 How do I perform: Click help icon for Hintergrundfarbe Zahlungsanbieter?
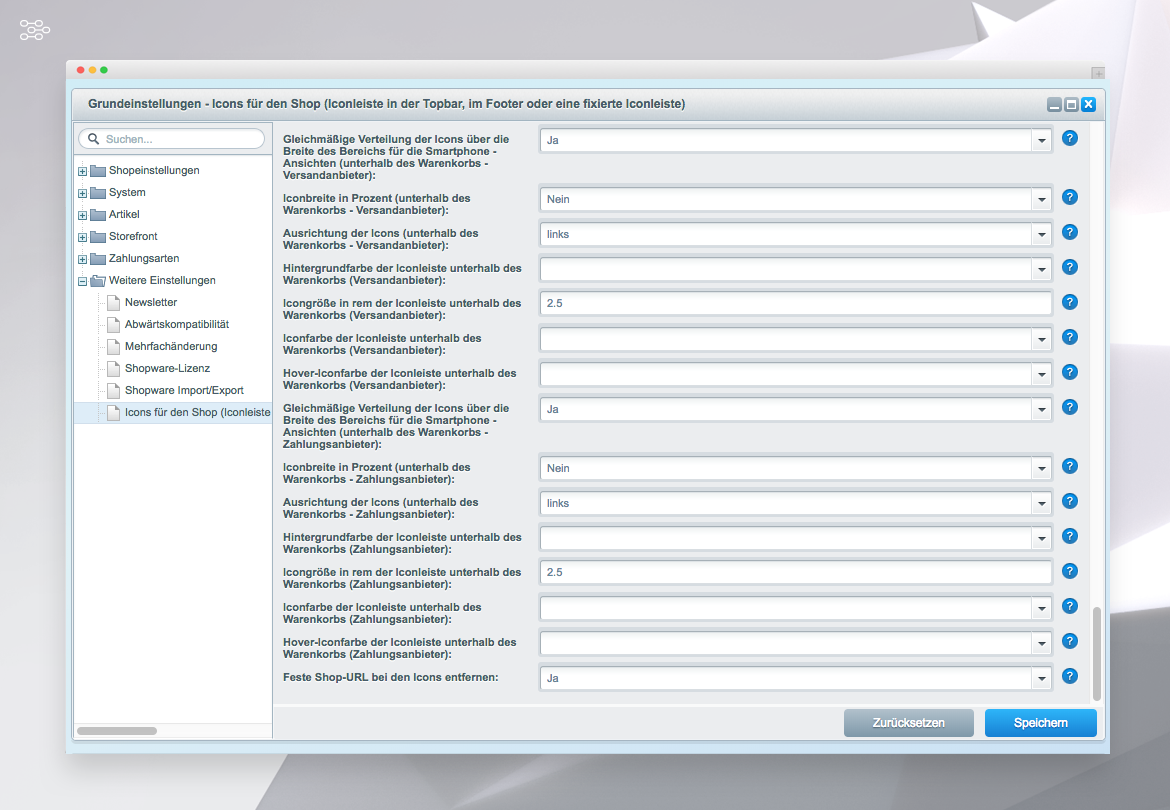pos(1069,536)
